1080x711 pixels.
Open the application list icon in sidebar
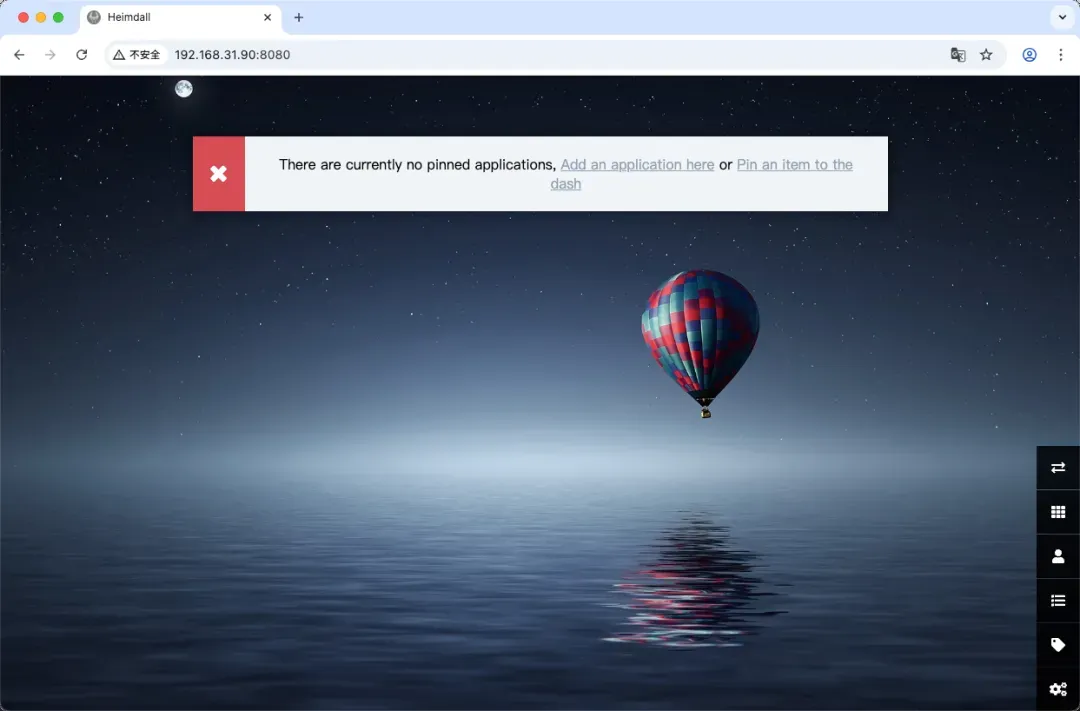1058,600
